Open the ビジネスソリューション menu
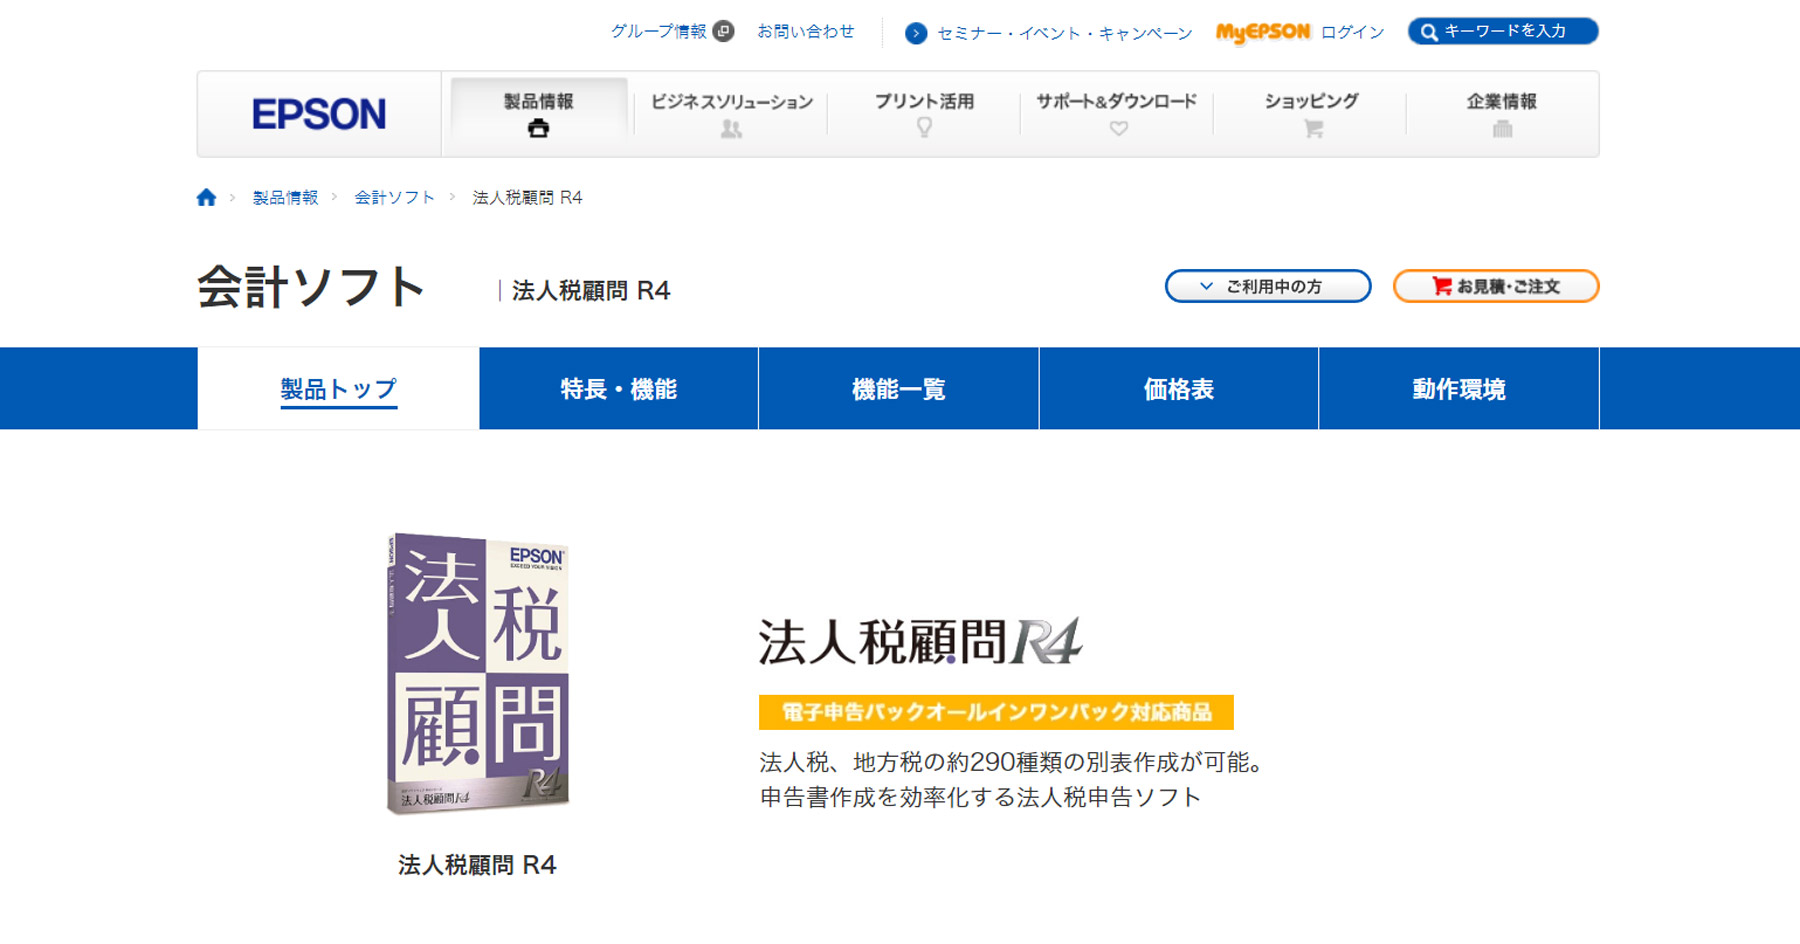 coord(731,114)
